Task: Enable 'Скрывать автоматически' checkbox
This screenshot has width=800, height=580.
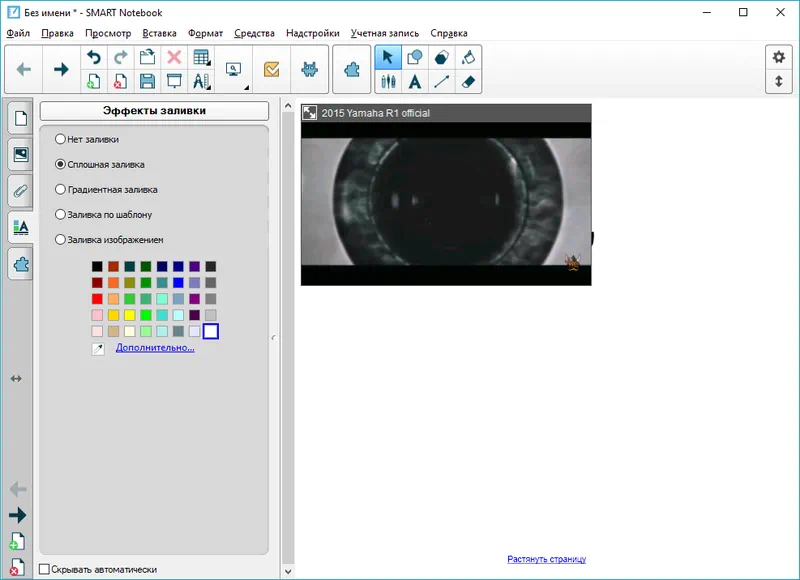Action: tap(44, 569)
